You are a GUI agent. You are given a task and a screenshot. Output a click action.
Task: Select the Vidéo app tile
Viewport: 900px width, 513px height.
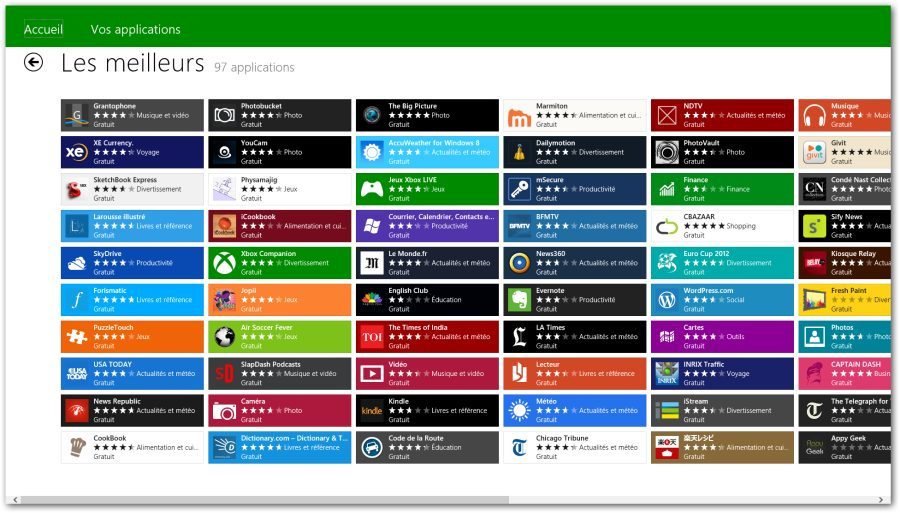pyautogui.click(x=427, y=374)
